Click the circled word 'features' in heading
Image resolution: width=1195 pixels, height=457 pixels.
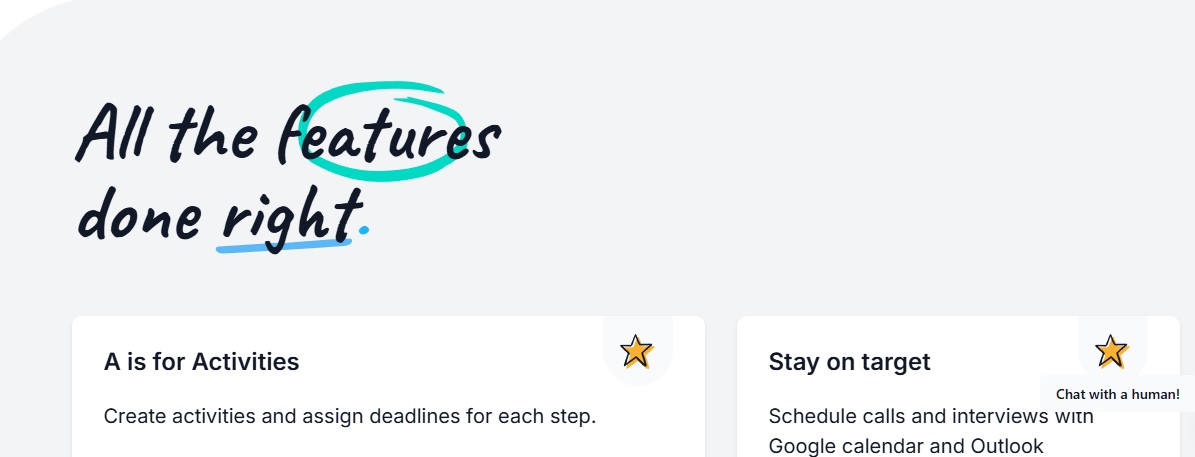pos(389,133)
